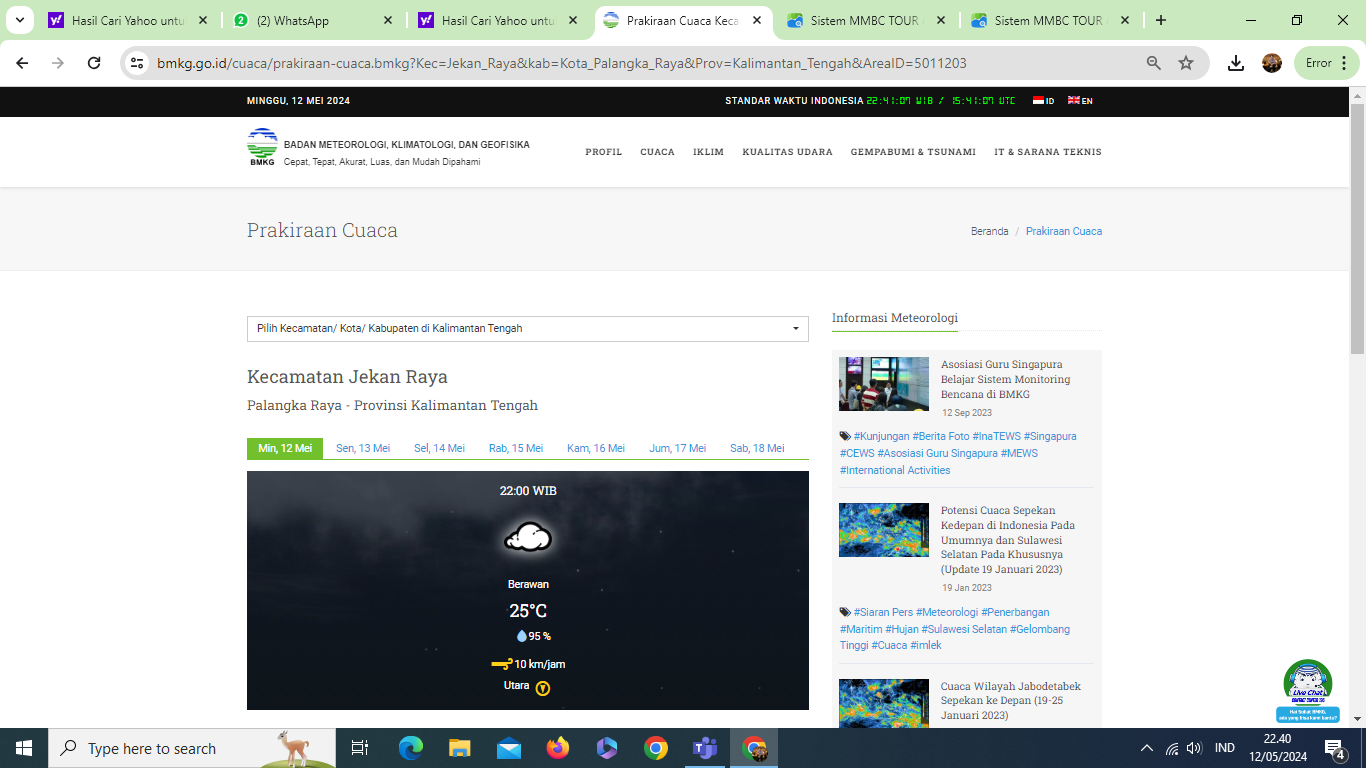The width and height of the screenshot is (1366, 768).
Task: Switch to first Hasil Cari Yahoo tab
Action: [129, 20]
